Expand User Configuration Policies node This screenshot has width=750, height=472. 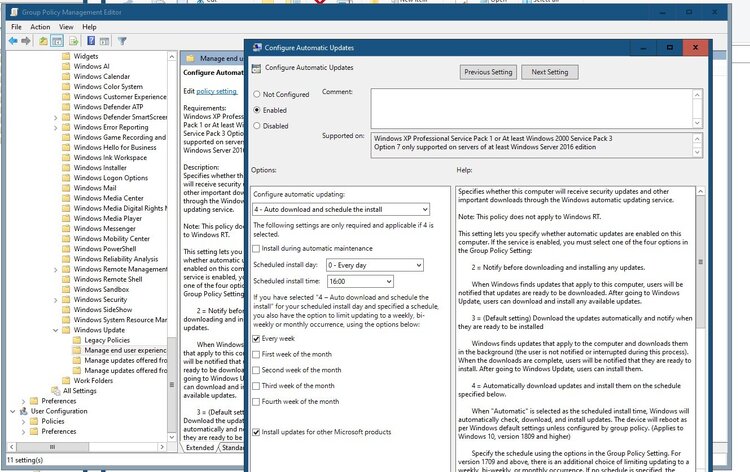tap(23, 422)
